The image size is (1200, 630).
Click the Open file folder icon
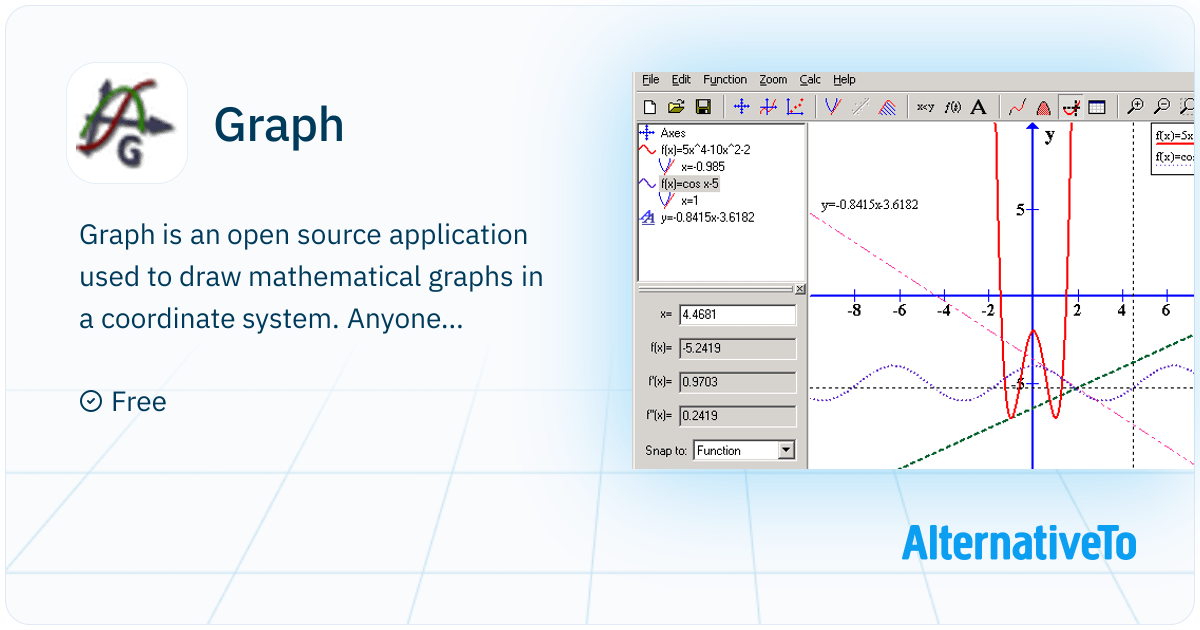point(676,107)
